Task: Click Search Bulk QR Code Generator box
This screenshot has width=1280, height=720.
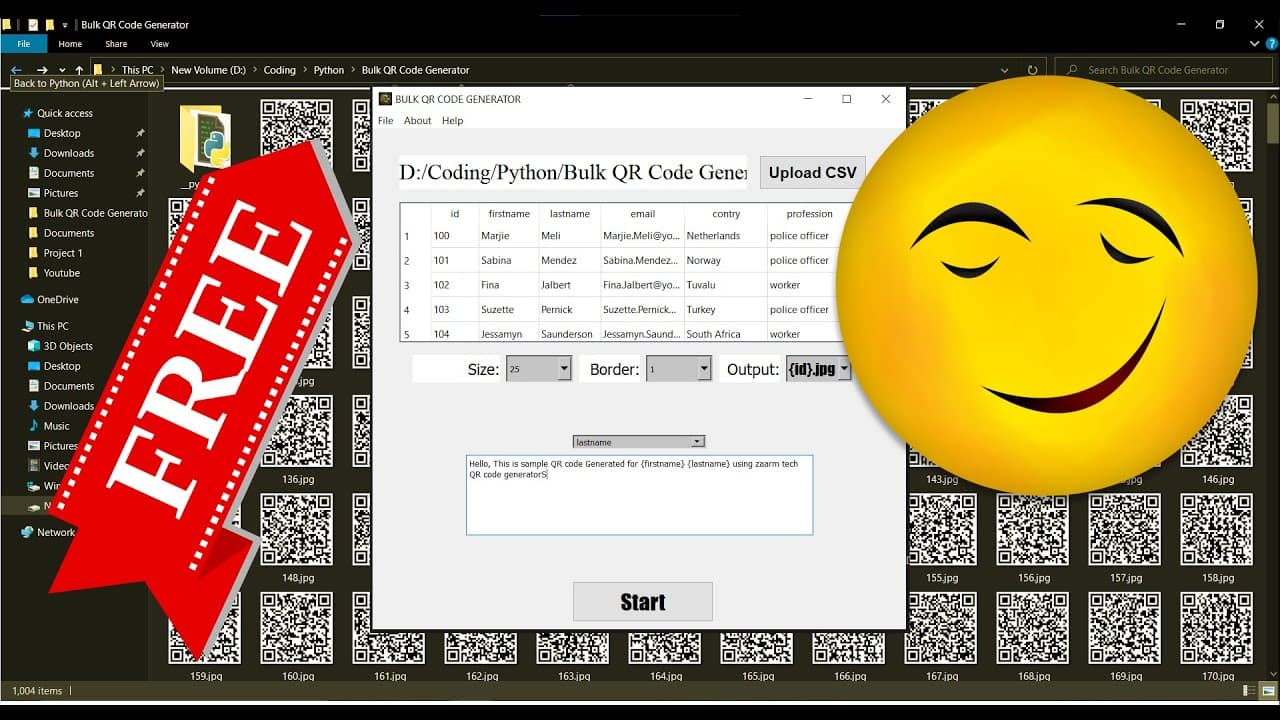Action: coord(1162,70)
